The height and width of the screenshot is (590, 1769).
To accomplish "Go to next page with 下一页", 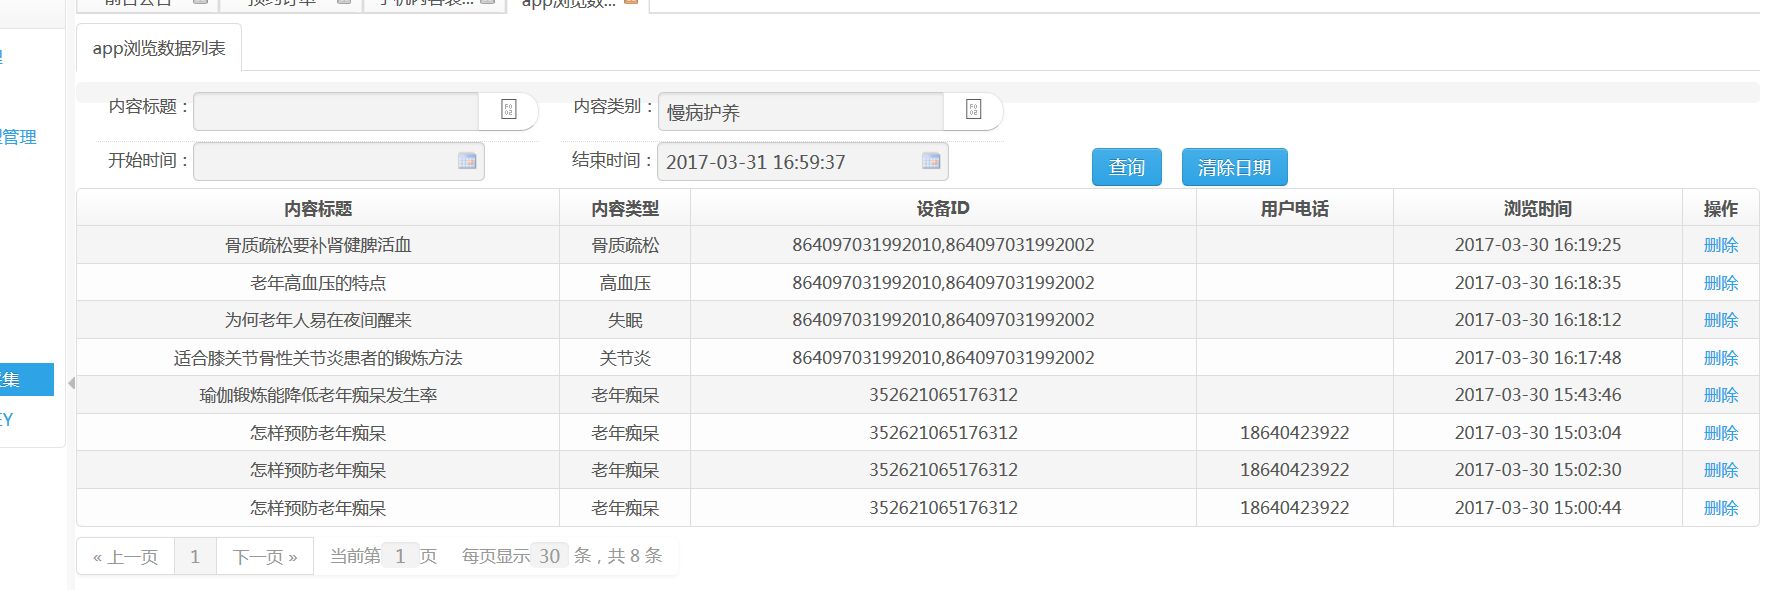I will pos(265,557).
